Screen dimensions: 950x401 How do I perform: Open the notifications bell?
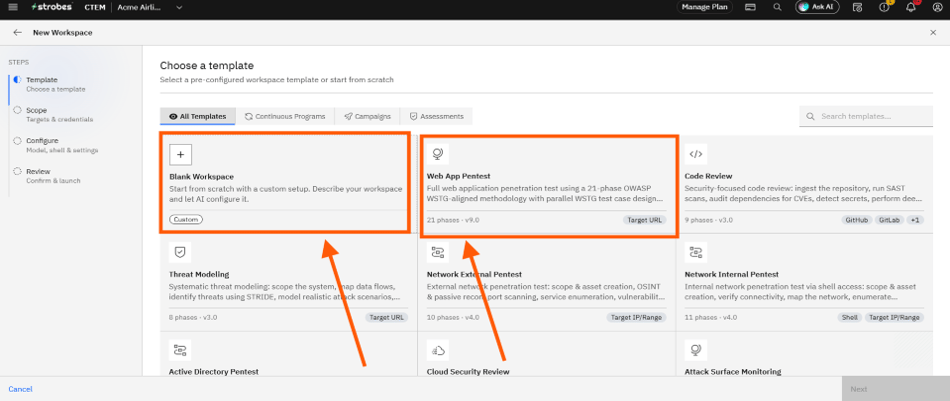911,7
